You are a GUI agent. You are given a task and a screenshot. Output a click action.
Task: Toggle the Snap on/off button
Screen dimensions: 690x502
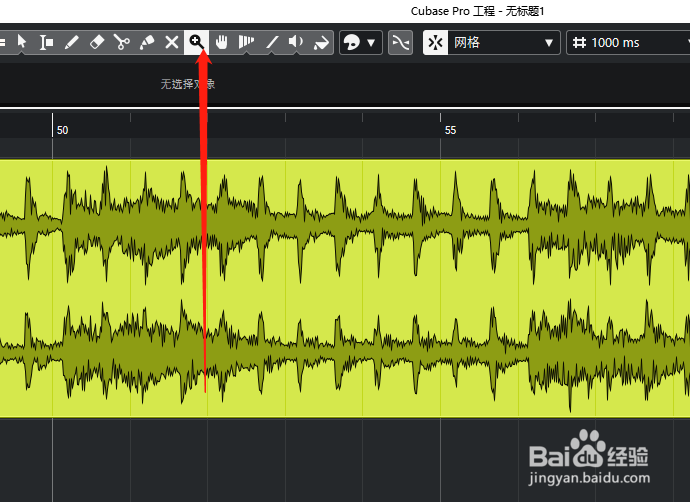tap(435, 42)
